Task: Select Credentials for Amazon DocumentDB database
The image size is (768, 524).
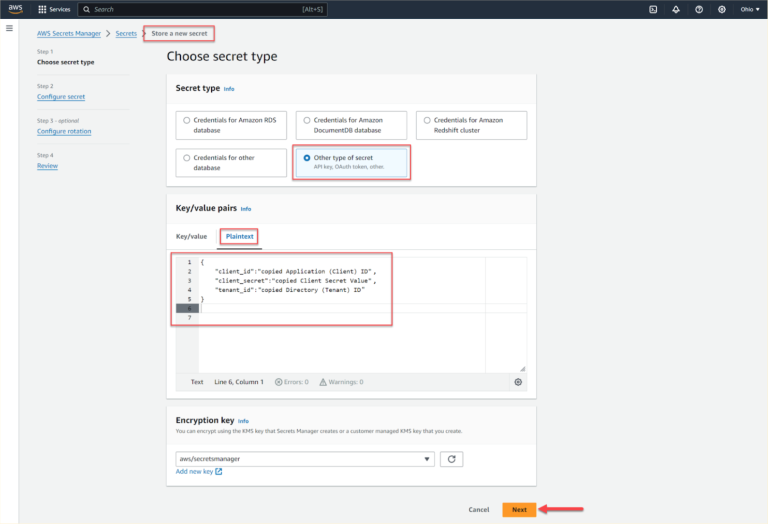Action: click(x=306, y=120)
